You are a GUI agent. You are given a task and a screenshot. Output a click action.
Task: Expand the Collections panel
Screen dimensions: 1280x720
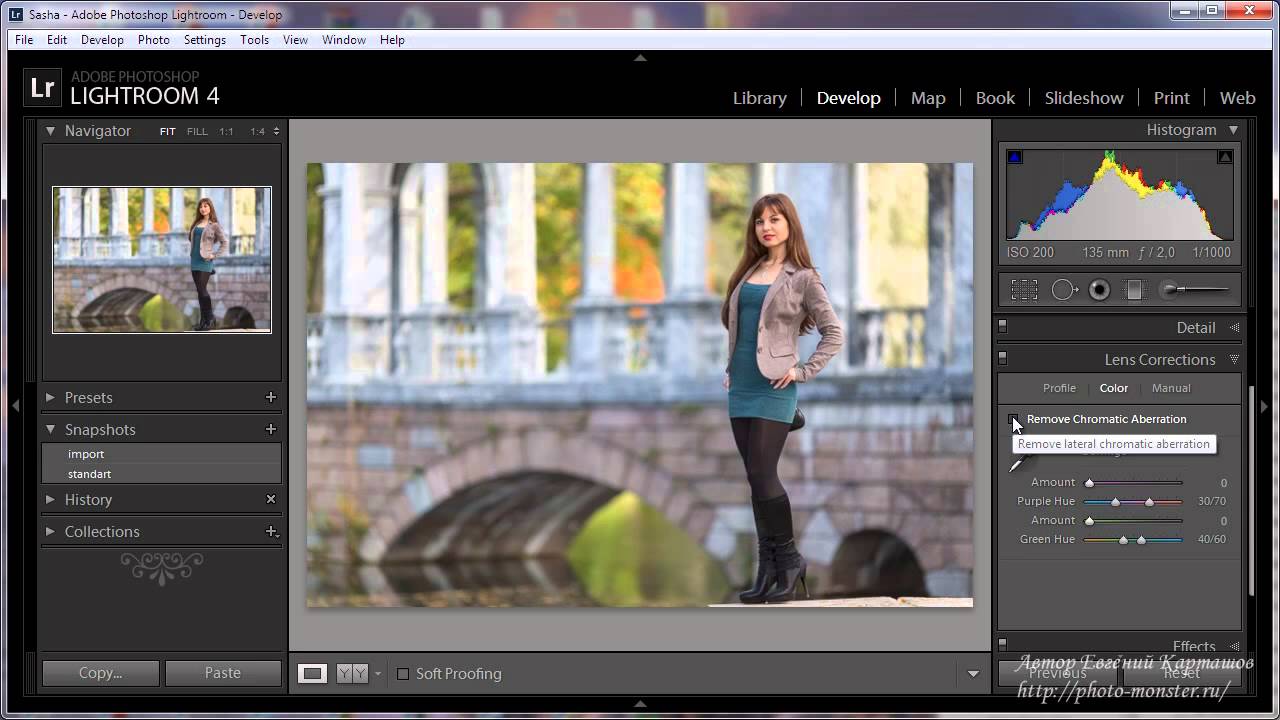[x=50, y=531]
